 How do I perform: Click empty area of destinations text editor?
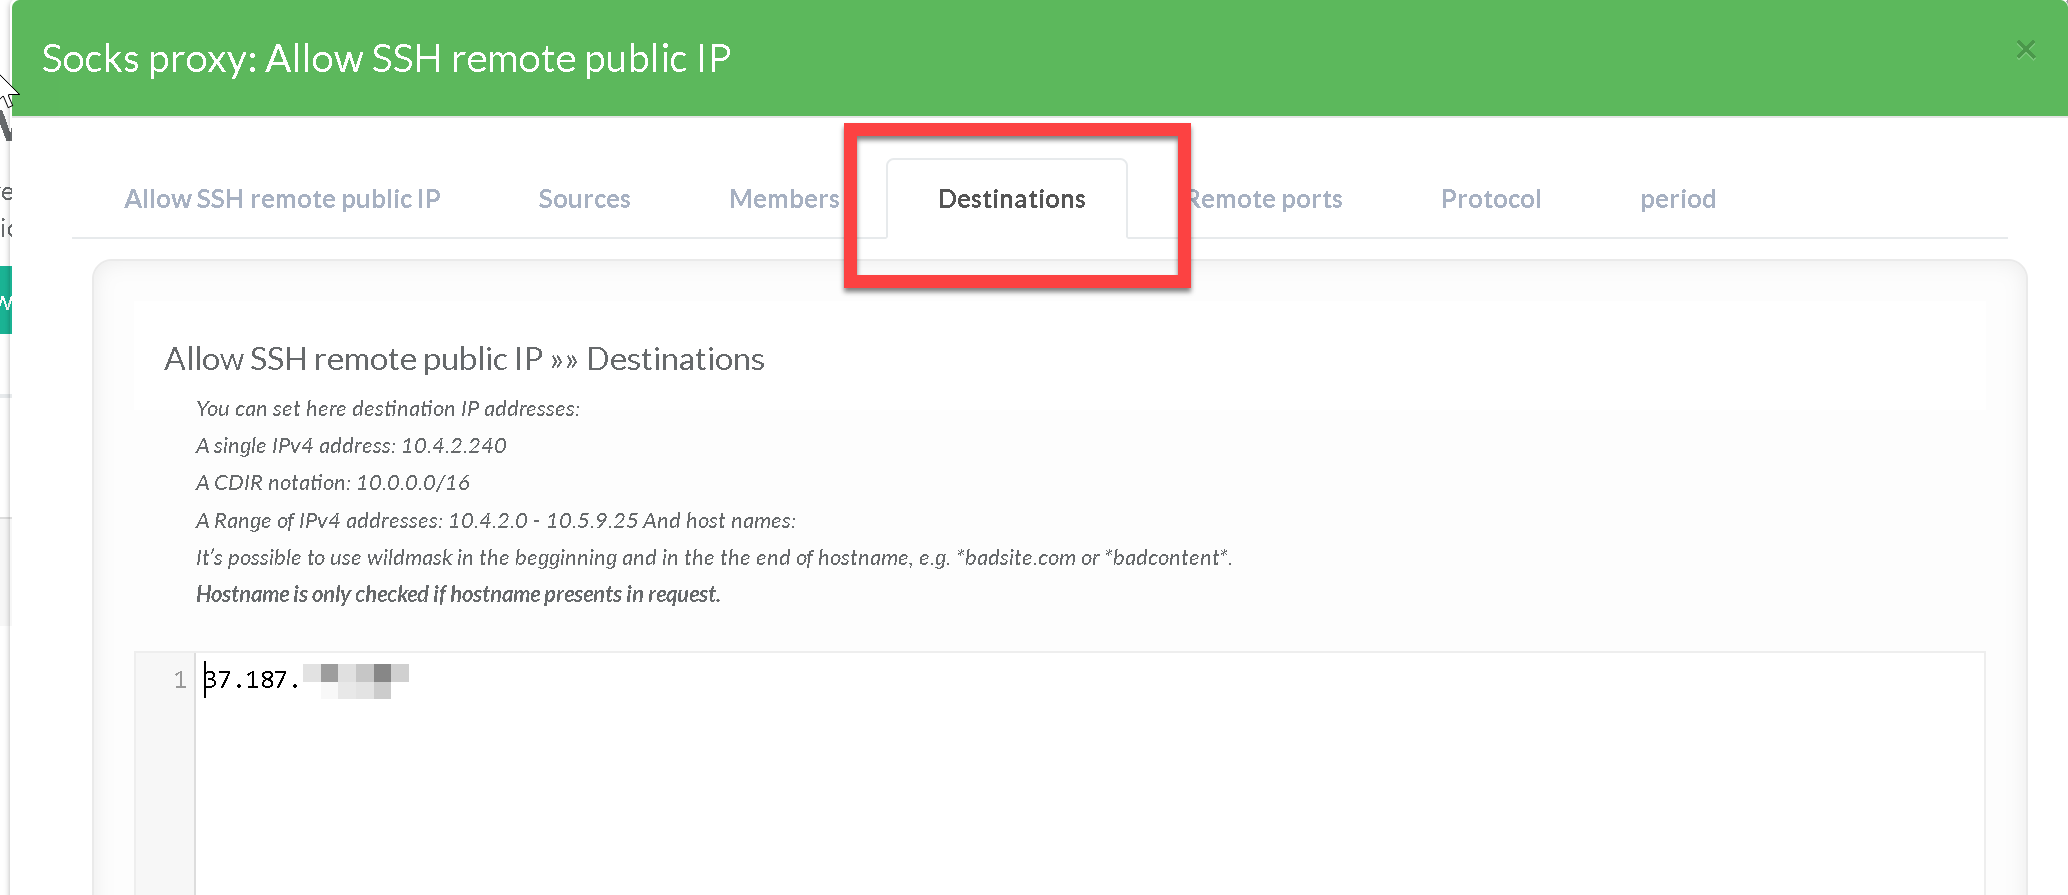(x=1000, y=800)
